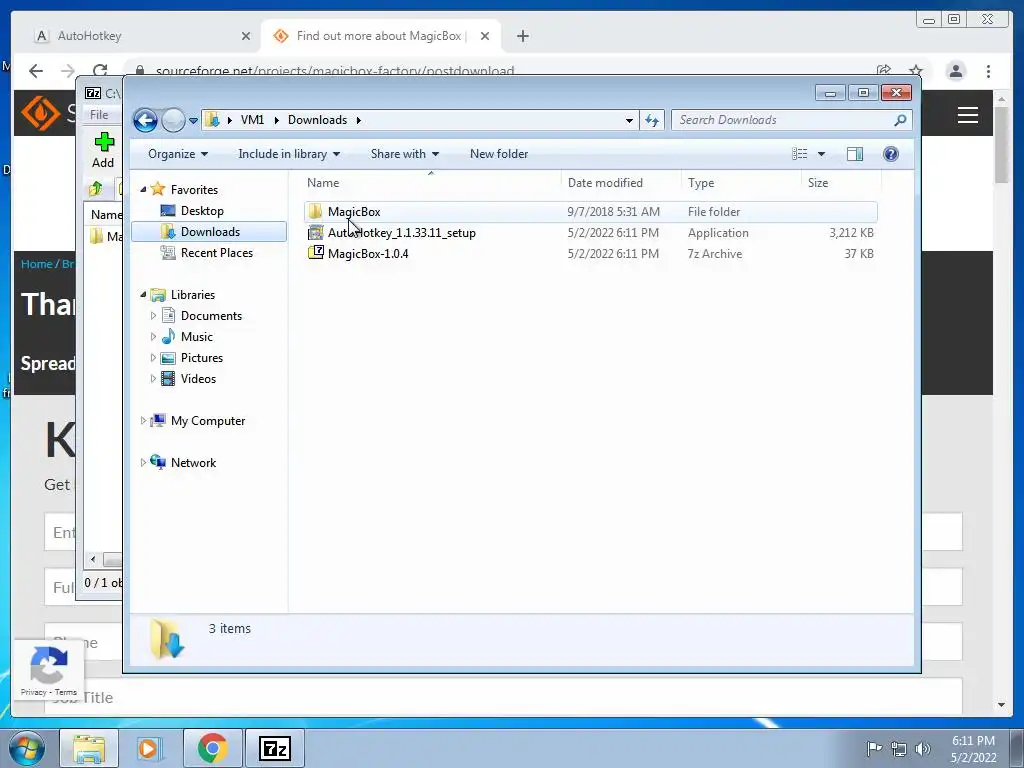Select the AutoHotkey_1.1.33.11_setup file icon
Screen dimensions: 1024x768
(315, 232)
